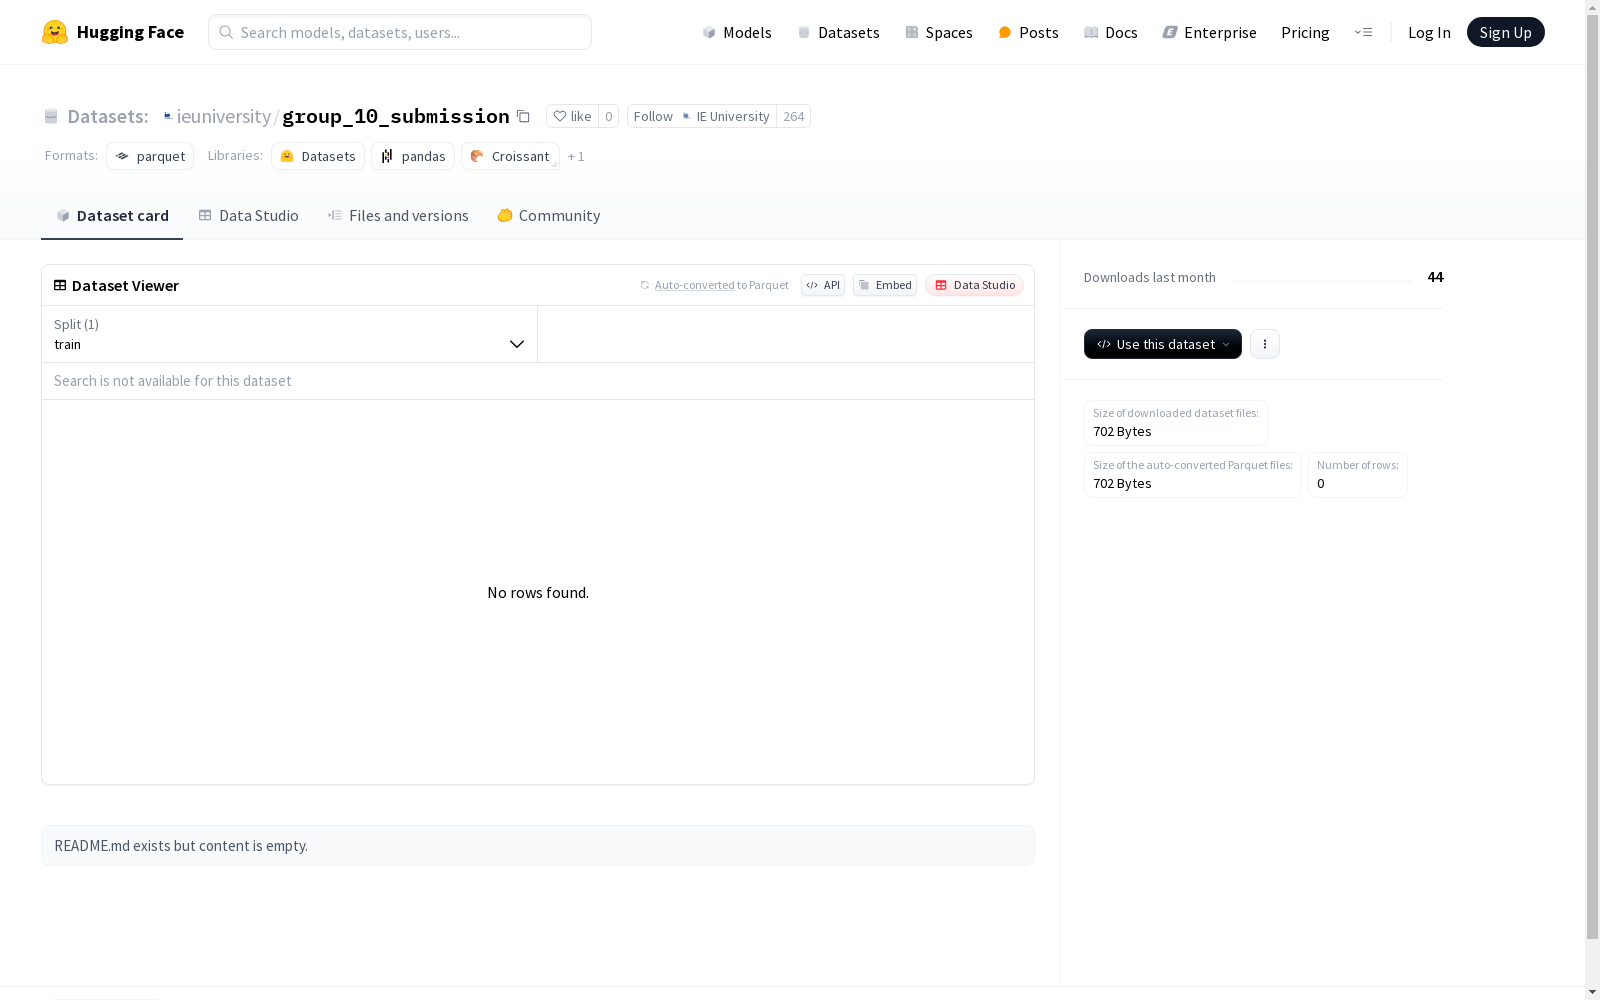This screenshot has height=1000, width=1600.
Task: Click the Number of rows value 0
Action: point(1320,483)
